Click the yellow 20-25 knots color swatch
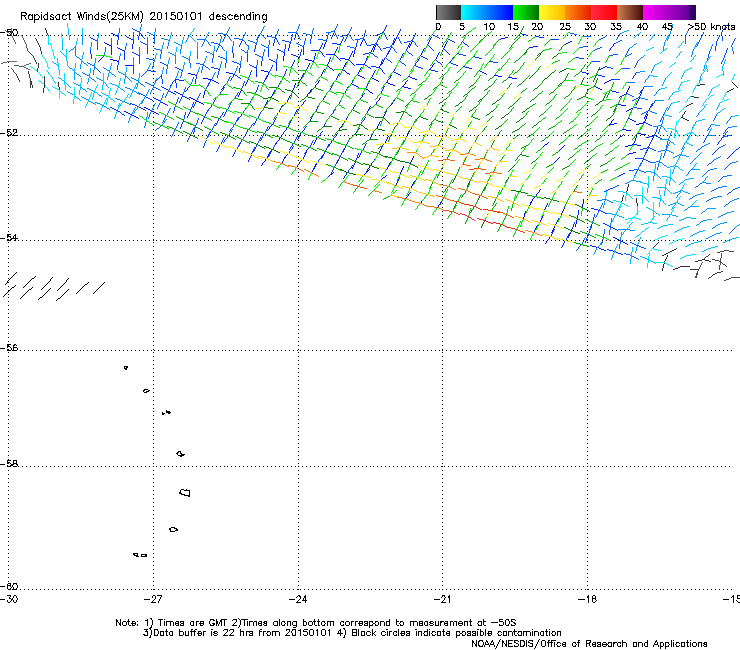740x650 pixels. 552,12
